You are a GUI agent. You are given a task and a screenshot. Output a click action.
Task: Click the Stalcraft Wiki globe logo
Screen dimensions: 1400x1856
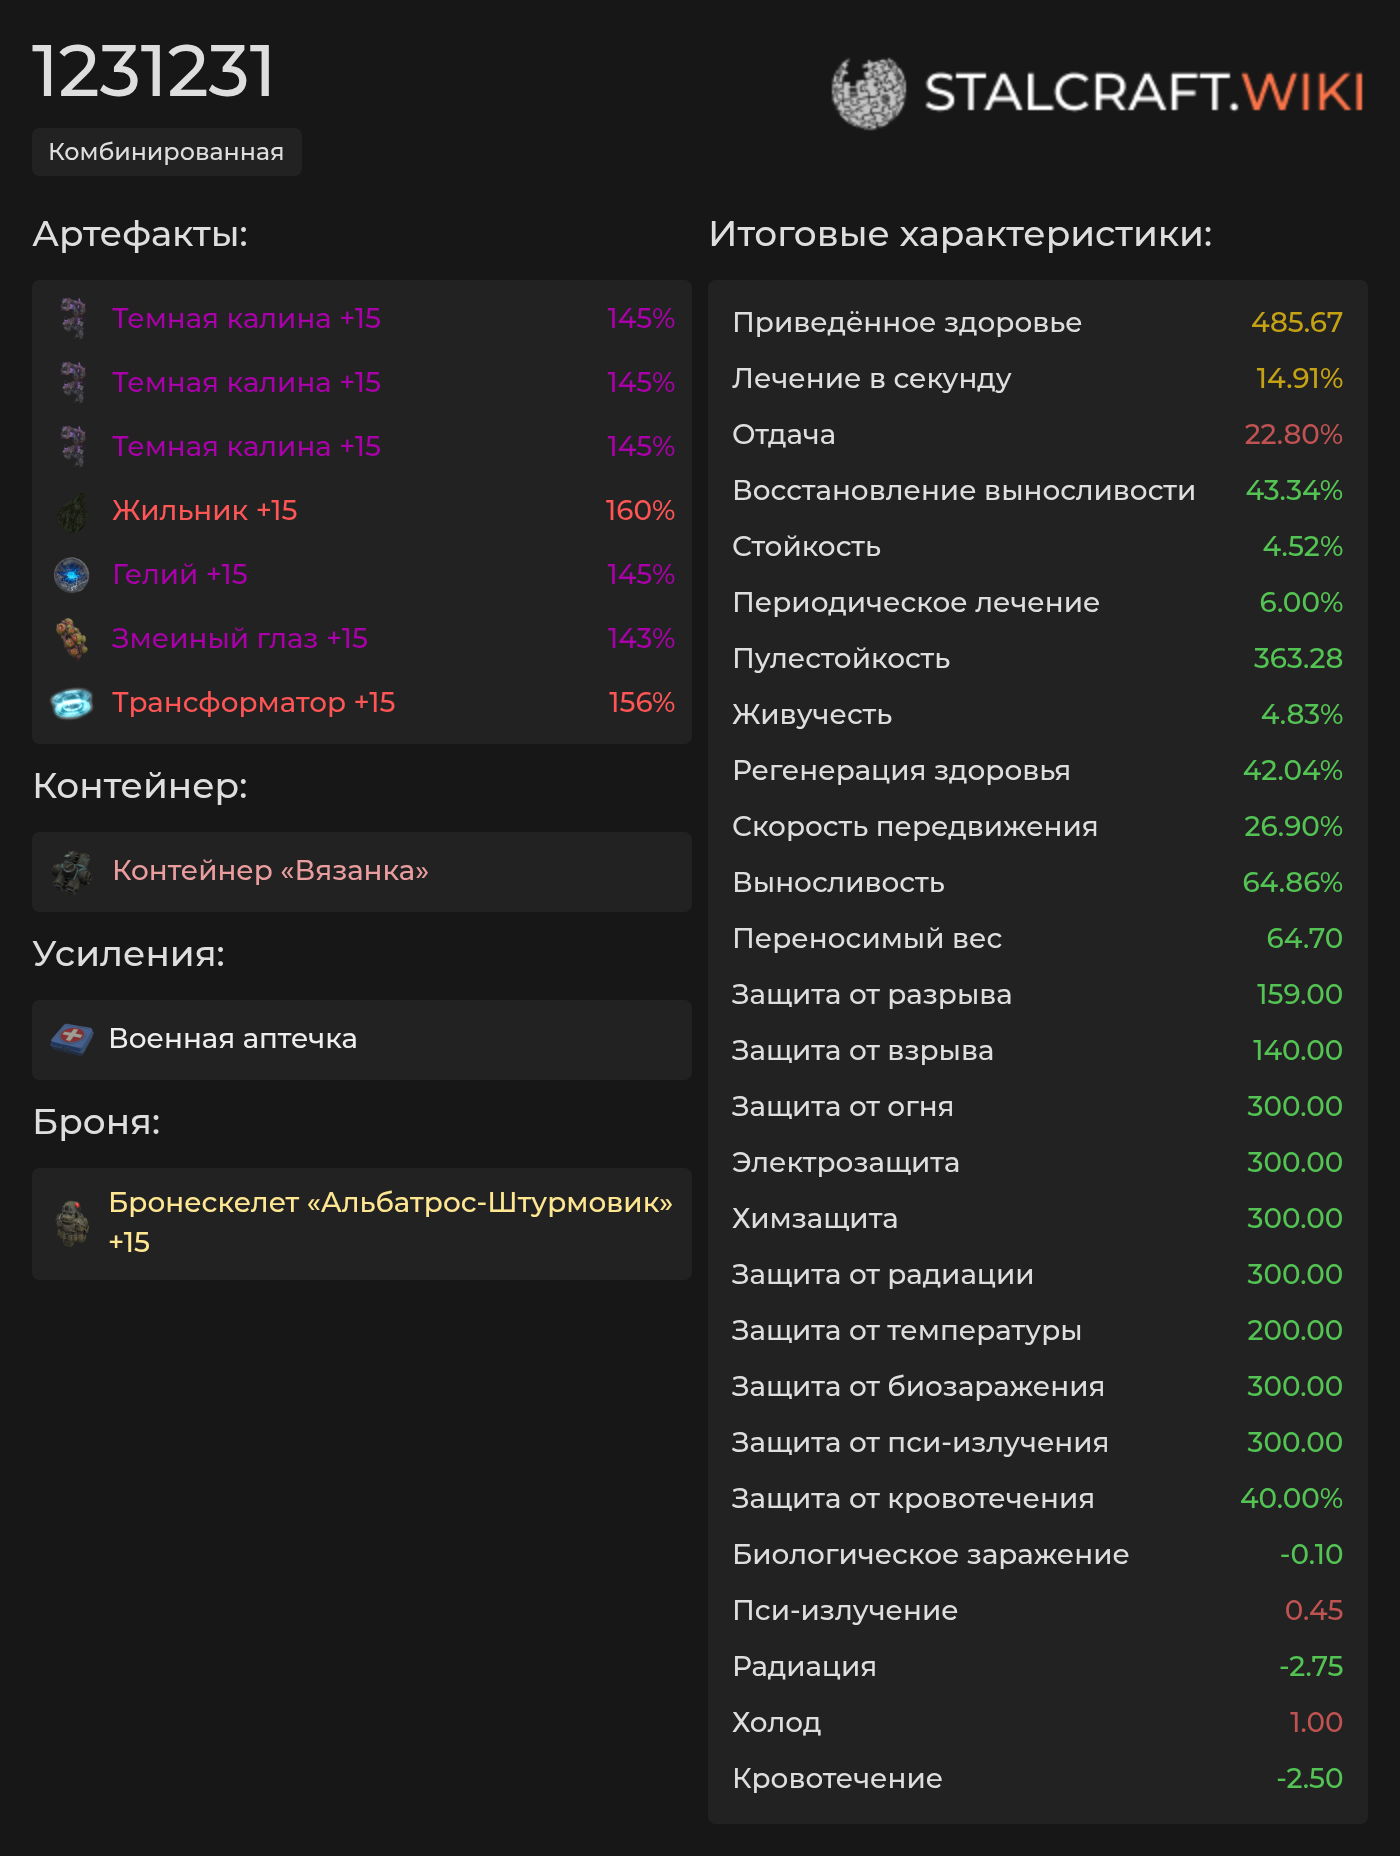click(868, 92)
